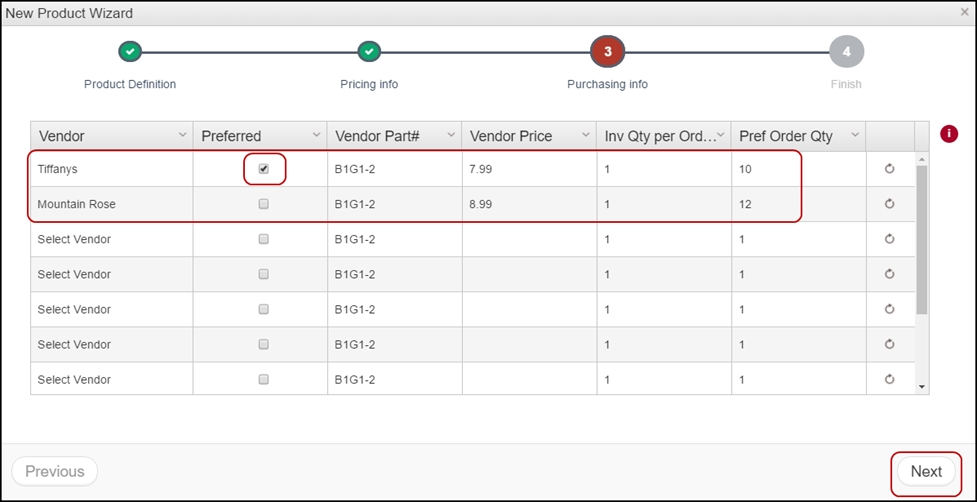Check Preferred for Mountain Rose
Screen dimensions: 977x502
(264, 204)
